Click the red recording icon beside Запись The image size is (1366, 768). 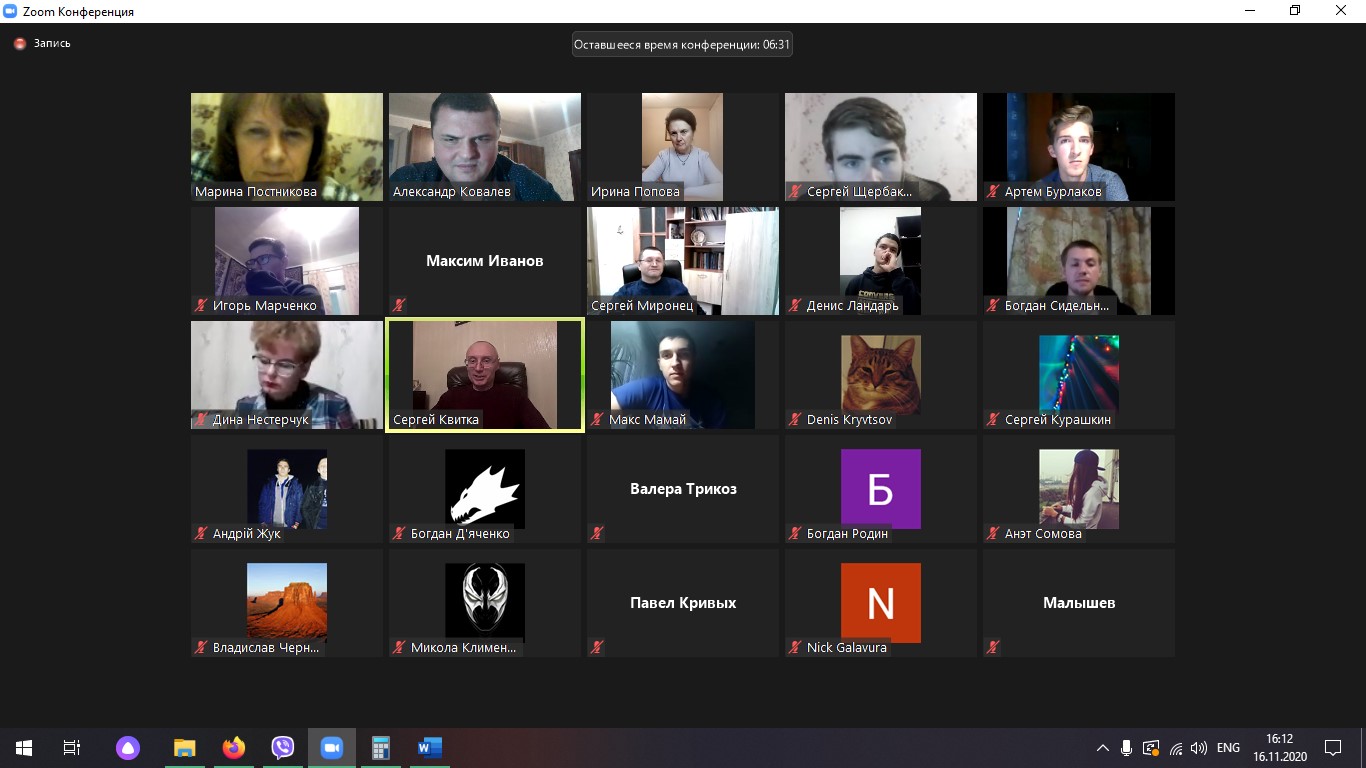point(19,44)
